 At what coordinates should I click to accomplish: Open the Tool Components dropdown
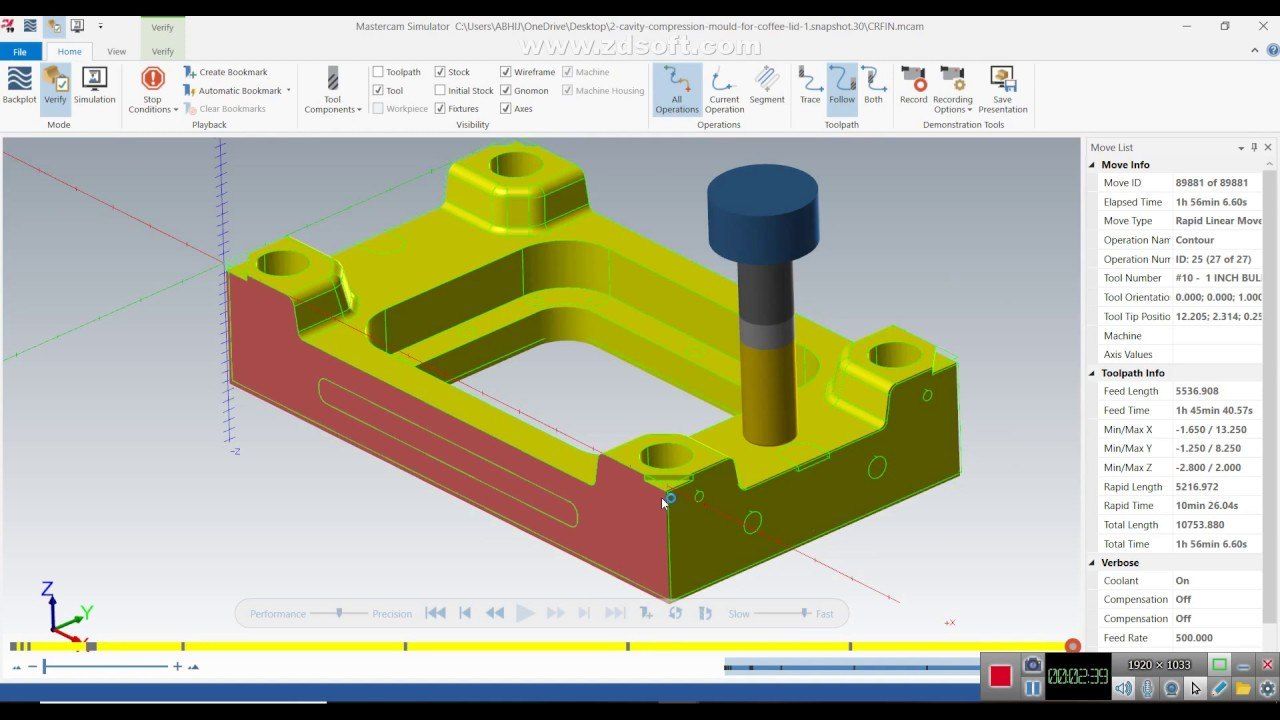pos(333,91)
